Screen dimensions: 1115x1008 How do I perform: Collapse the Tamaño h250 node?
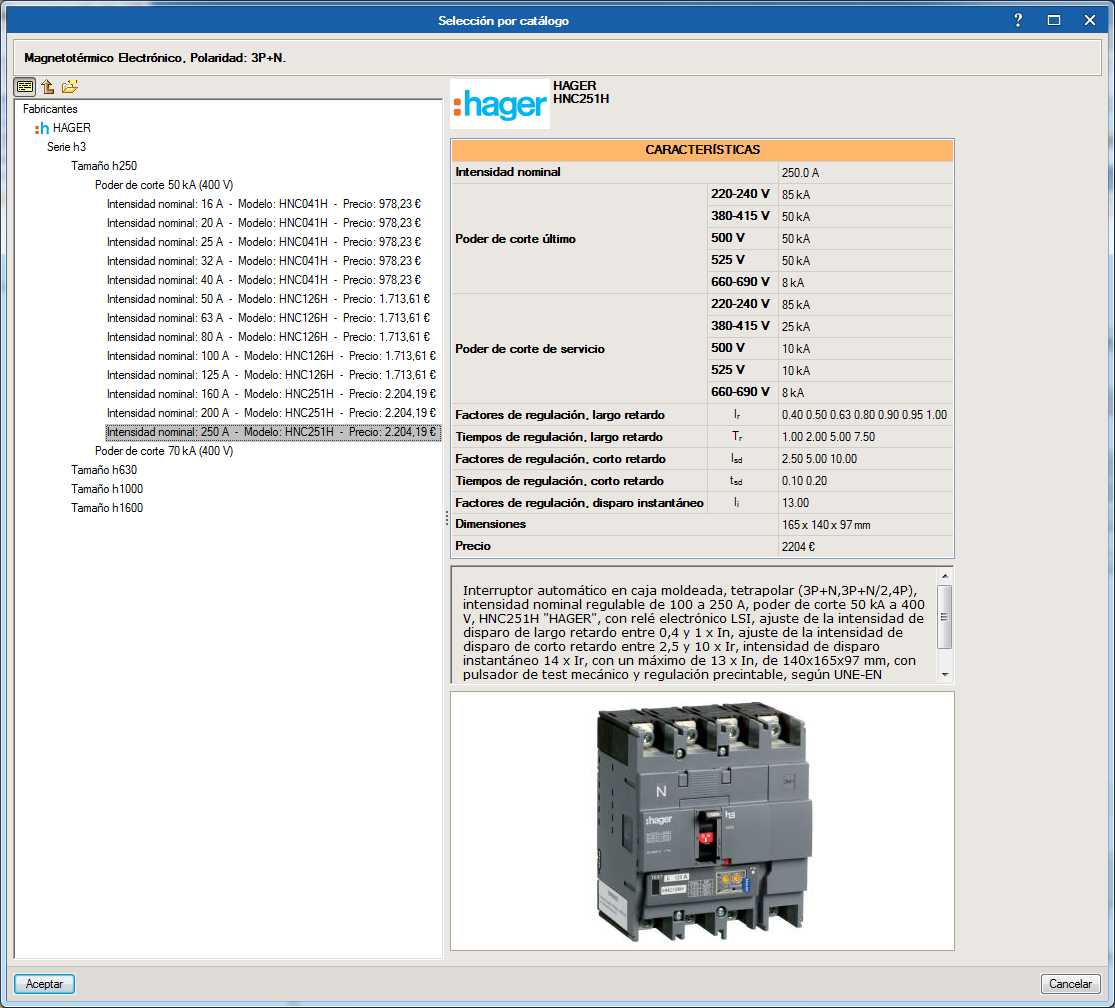[104, 166]
